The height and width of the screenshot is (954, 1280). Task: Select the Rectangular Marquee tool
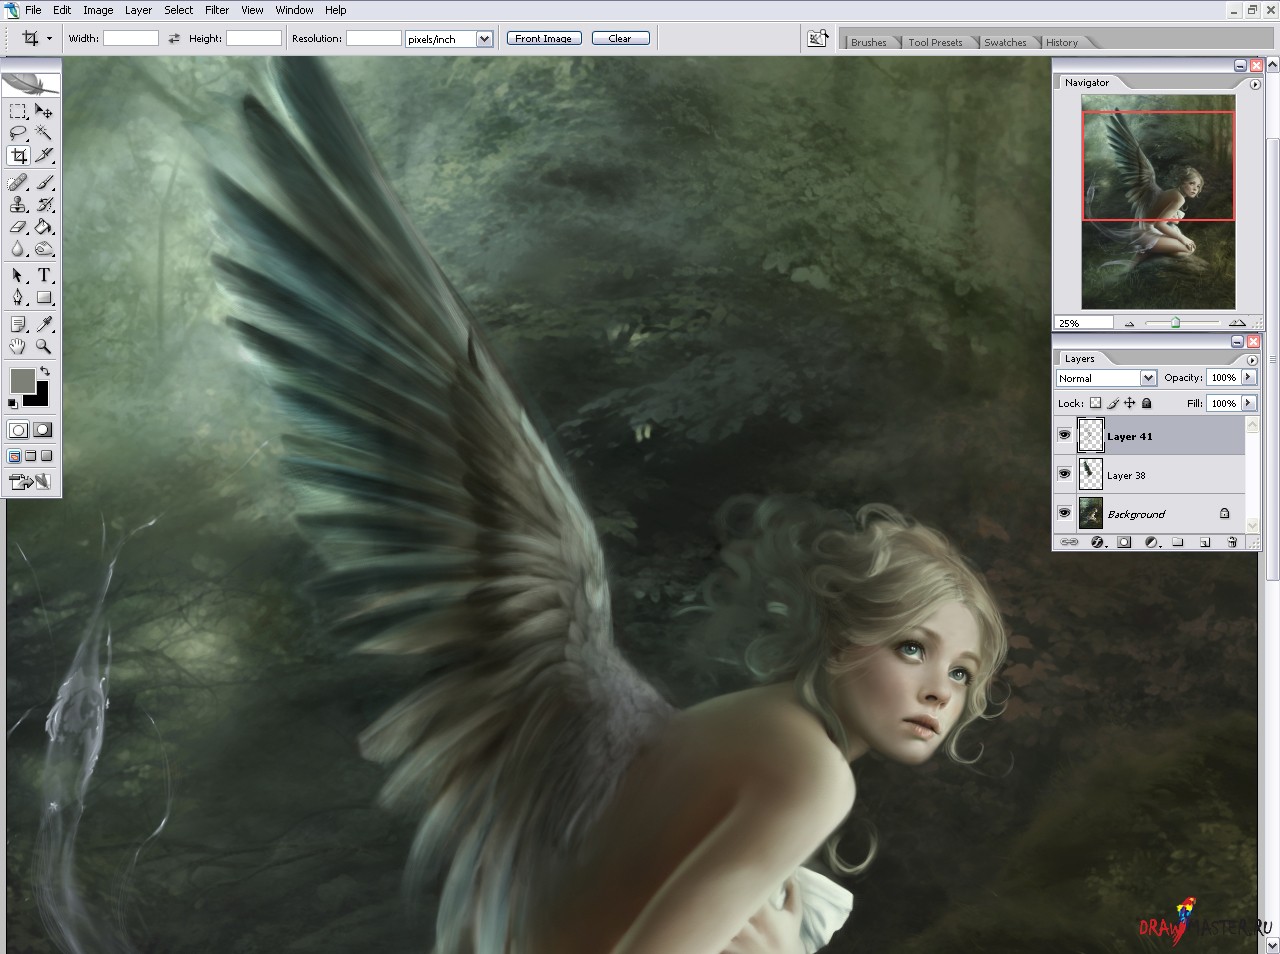(18, 111)
